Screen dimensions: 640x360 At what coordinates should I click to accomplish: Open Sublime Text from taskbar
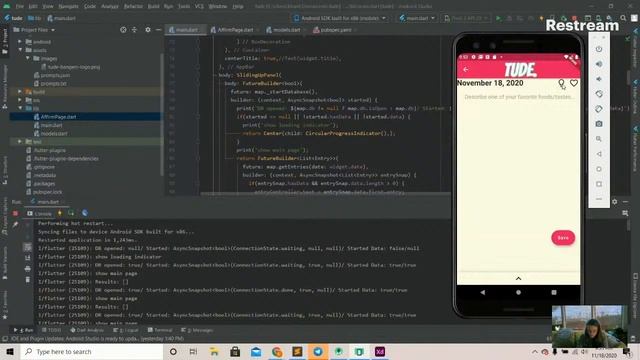coord(297,352)
